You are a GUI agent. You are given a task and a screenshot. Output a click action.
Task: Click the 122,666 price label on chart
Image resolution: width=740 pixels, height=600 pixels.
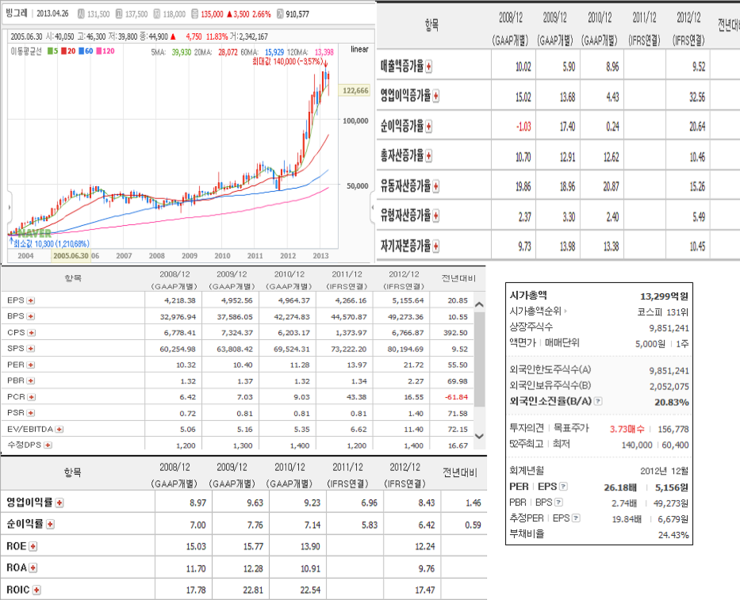[x=355, y=91]
